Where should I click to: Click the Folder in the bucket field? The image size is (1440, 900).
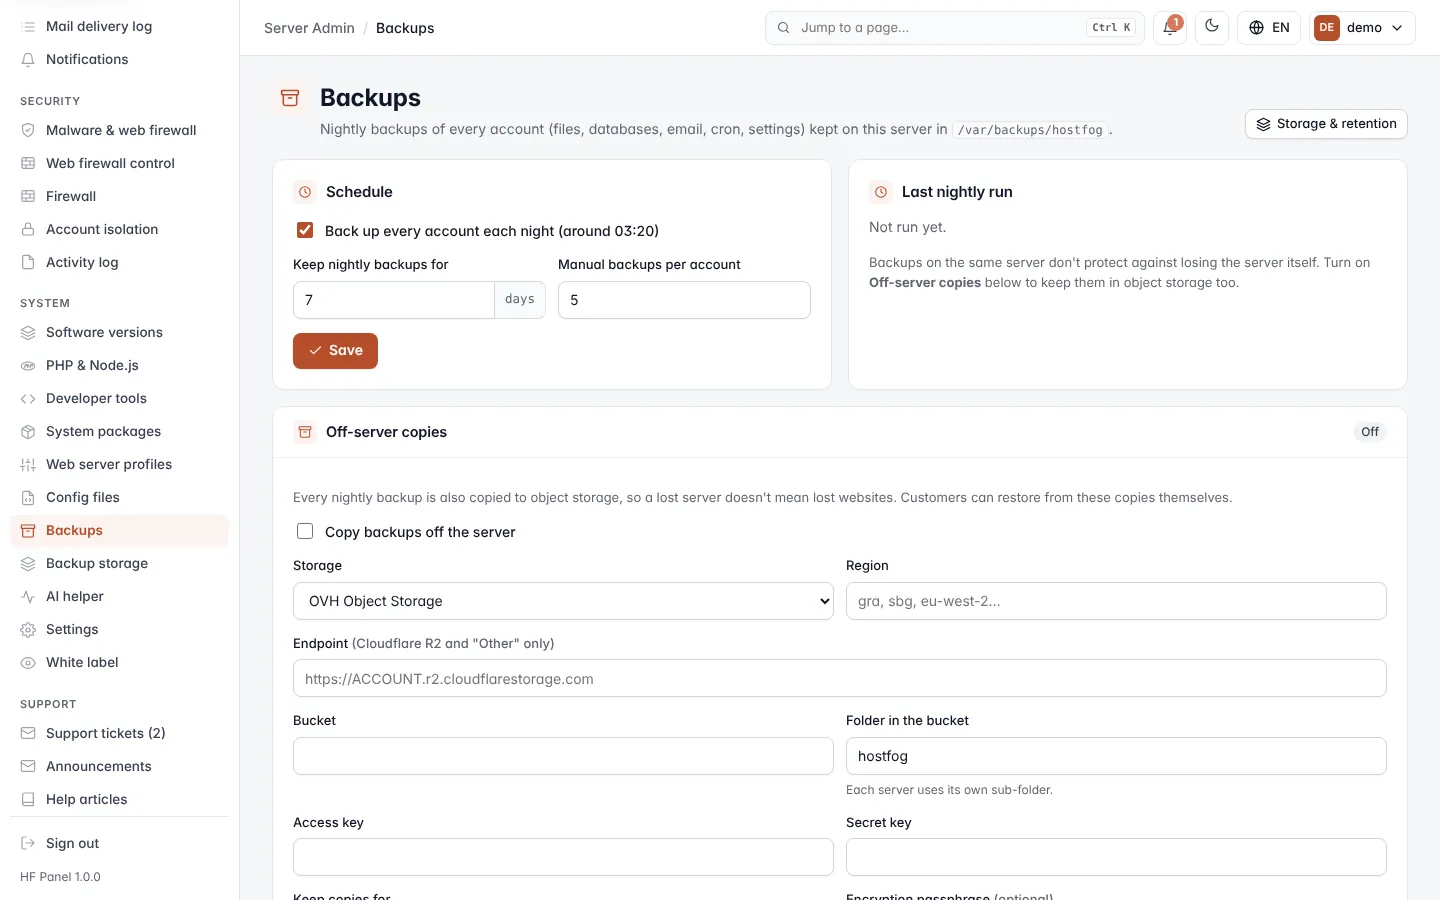(x=1116, y=756)
